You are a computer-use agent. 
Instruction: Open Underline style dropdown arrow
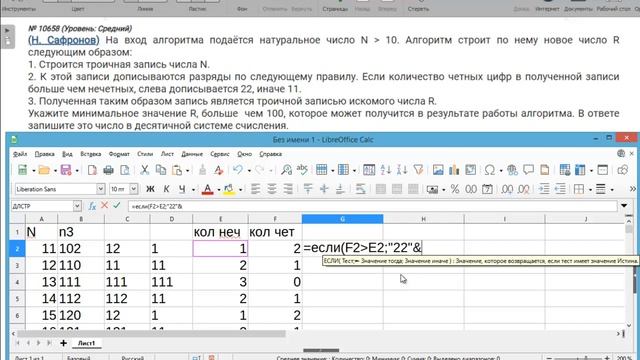[x=193, y=190]
